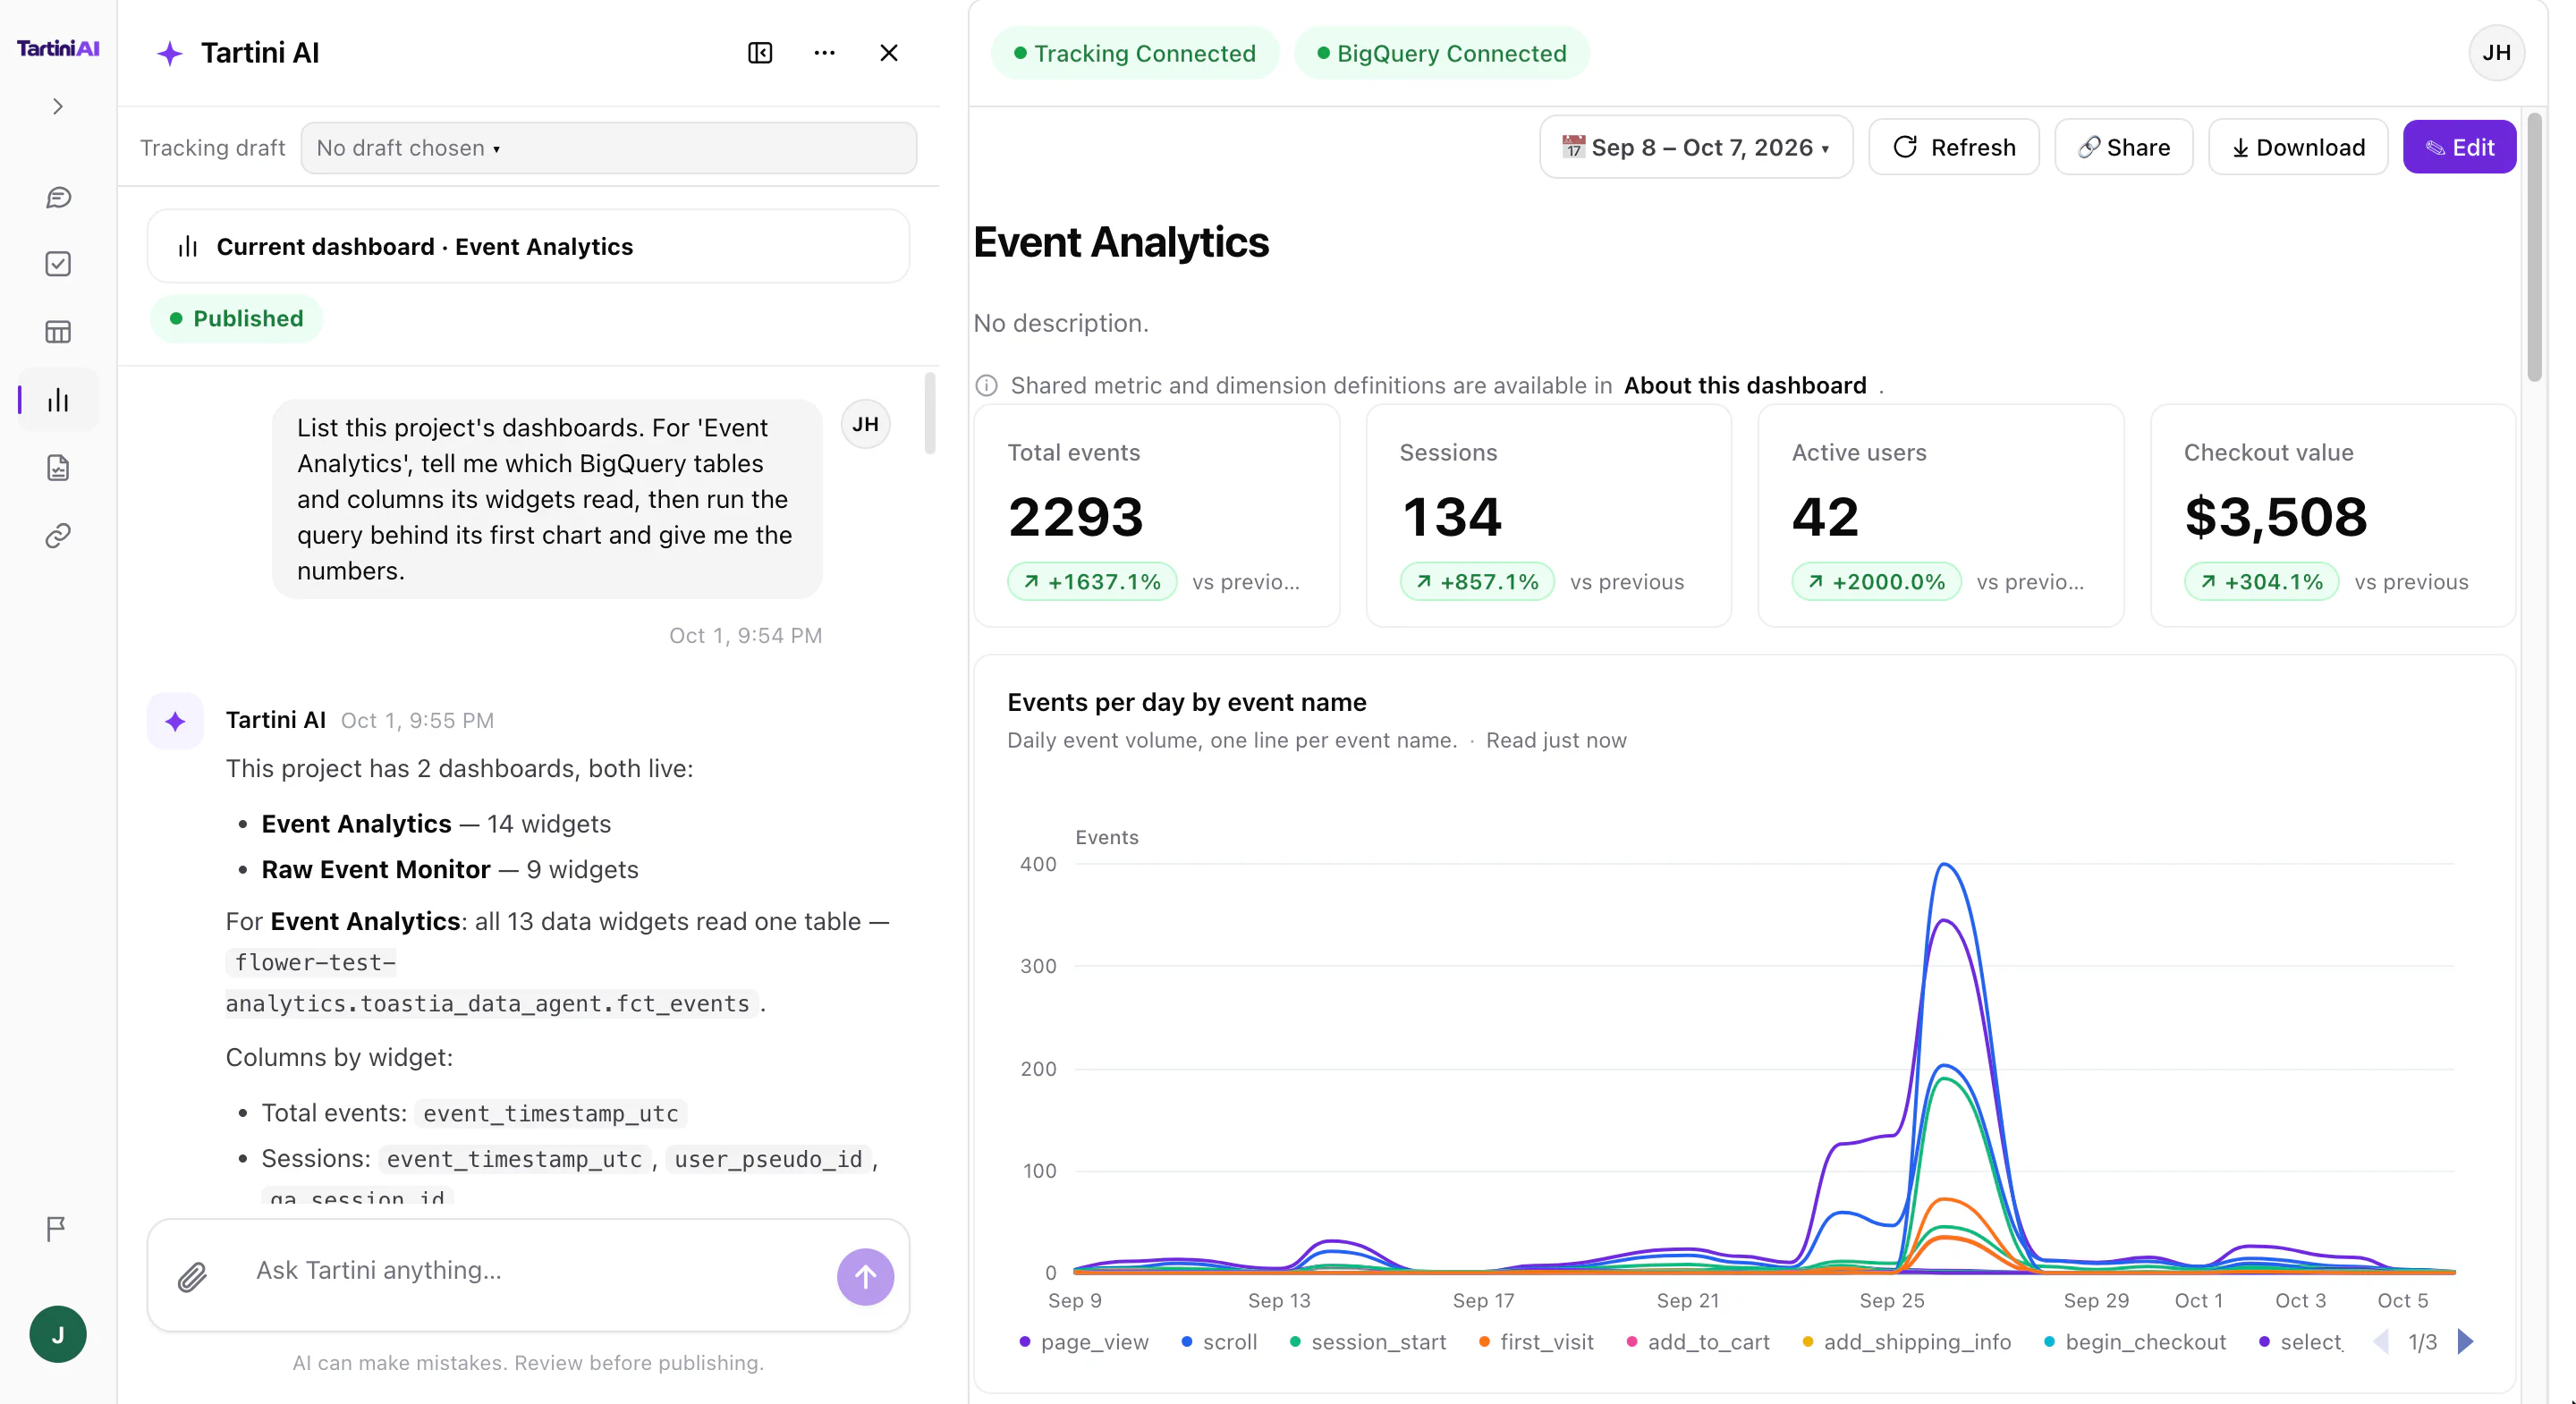
Task: Open the About this dashboard link
Action: pos(1745,386)
